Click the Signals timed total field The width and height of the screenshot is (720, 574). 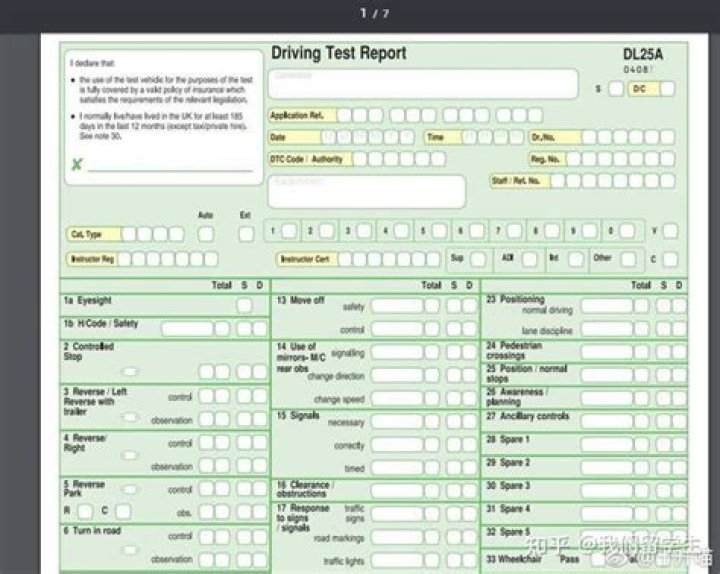click(x=397, y=468)
